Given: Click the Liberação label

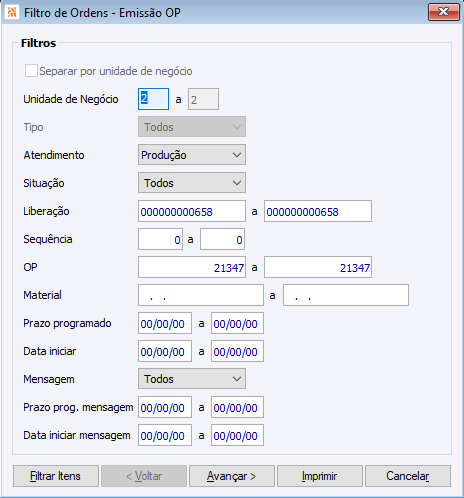Looking at the screenshot, I should [x=46, y=211].
